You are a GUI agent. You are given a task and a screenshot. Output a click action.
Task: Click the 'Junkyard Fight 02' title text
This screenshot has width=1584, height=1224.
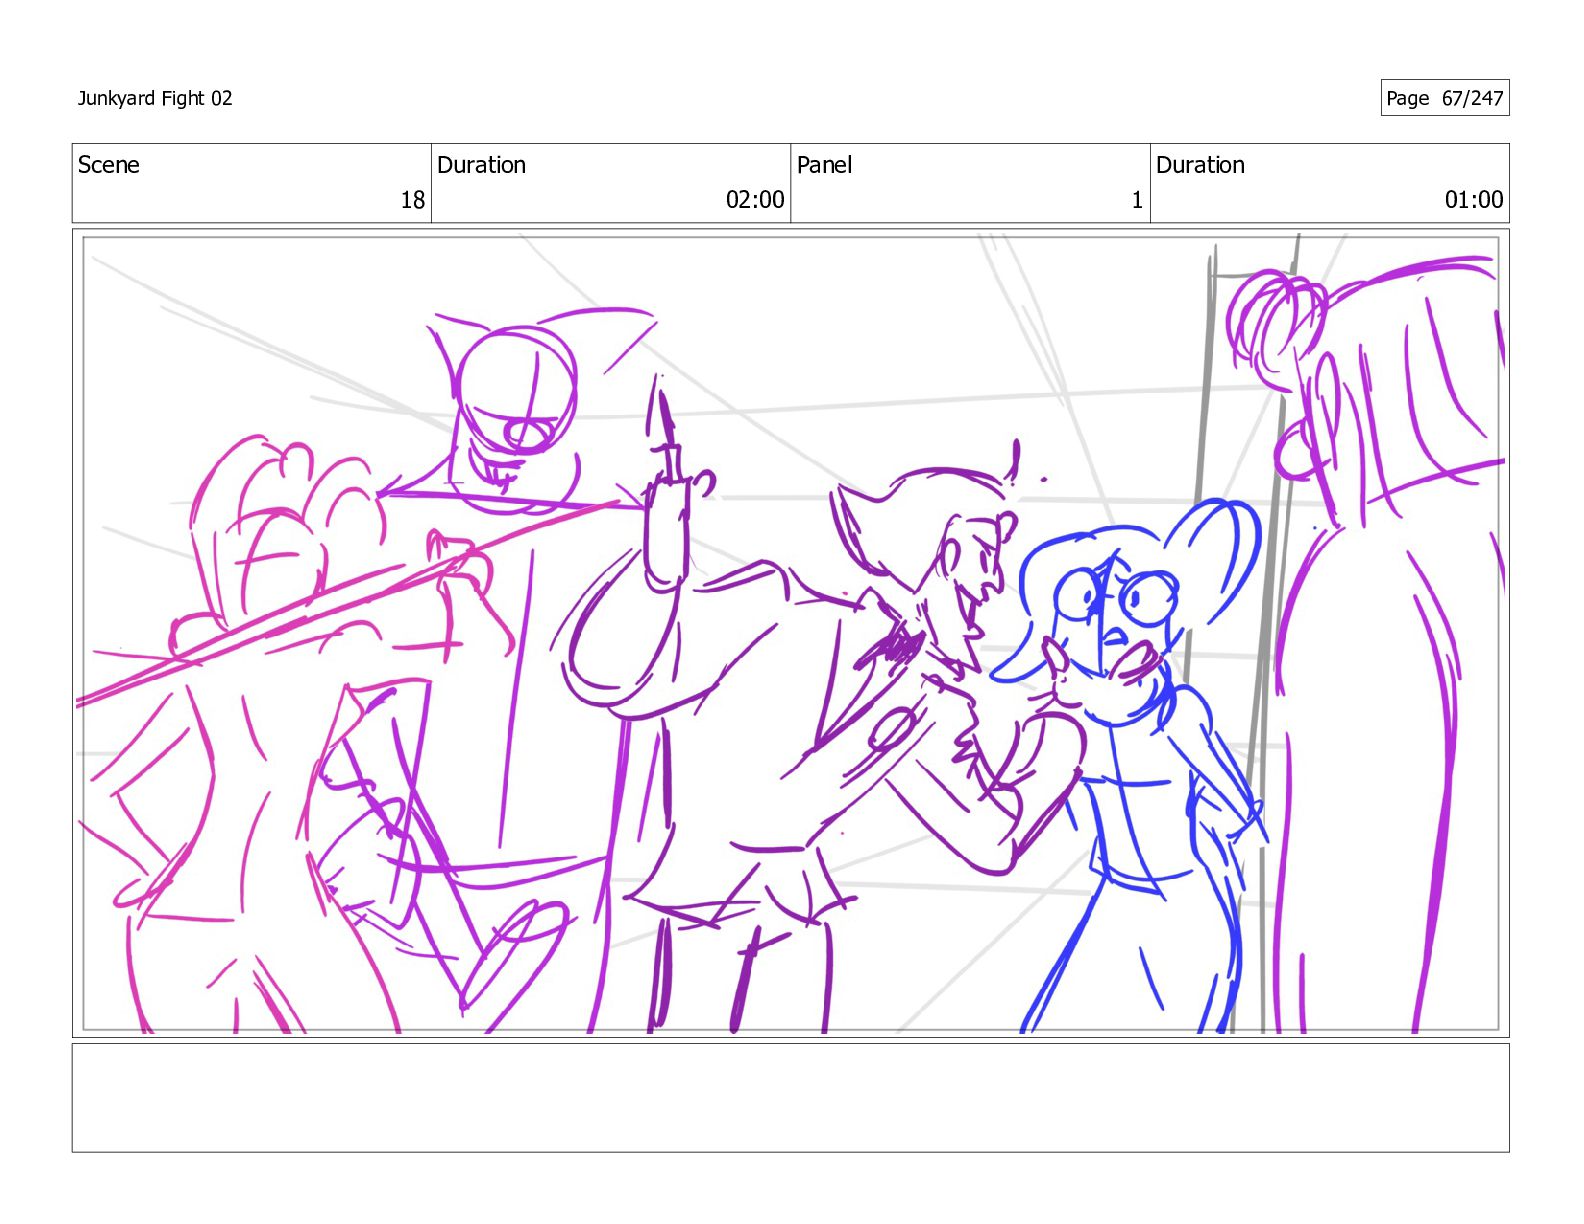(x=155, y=98)
